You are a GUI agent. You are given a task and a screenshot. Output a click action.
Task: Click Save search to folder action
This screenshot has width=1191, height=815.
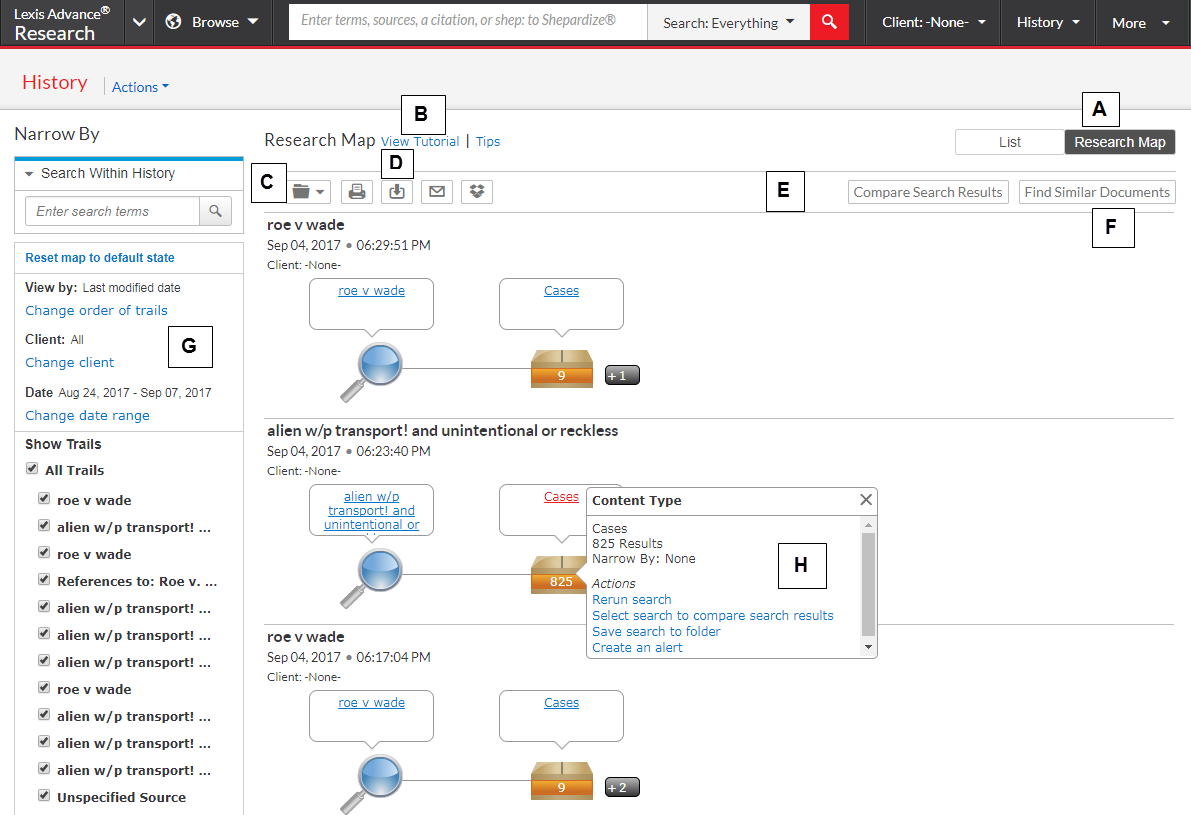(656, 631)
